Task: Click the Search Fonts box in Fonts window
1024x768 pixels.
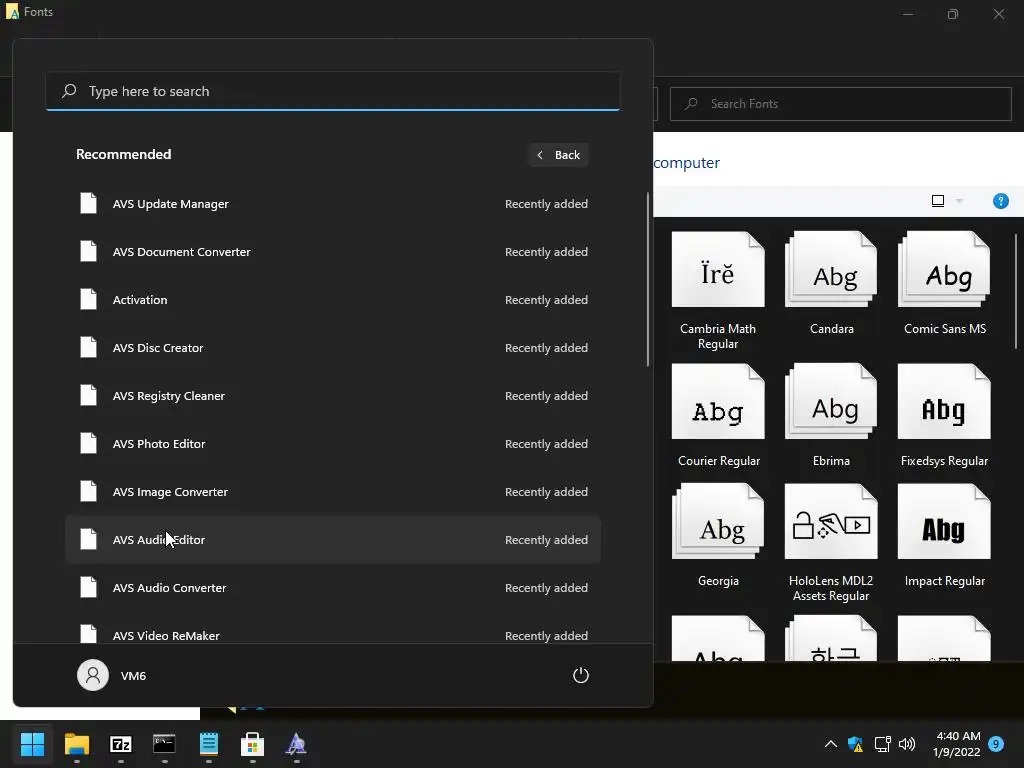Action: click(840, 104)
